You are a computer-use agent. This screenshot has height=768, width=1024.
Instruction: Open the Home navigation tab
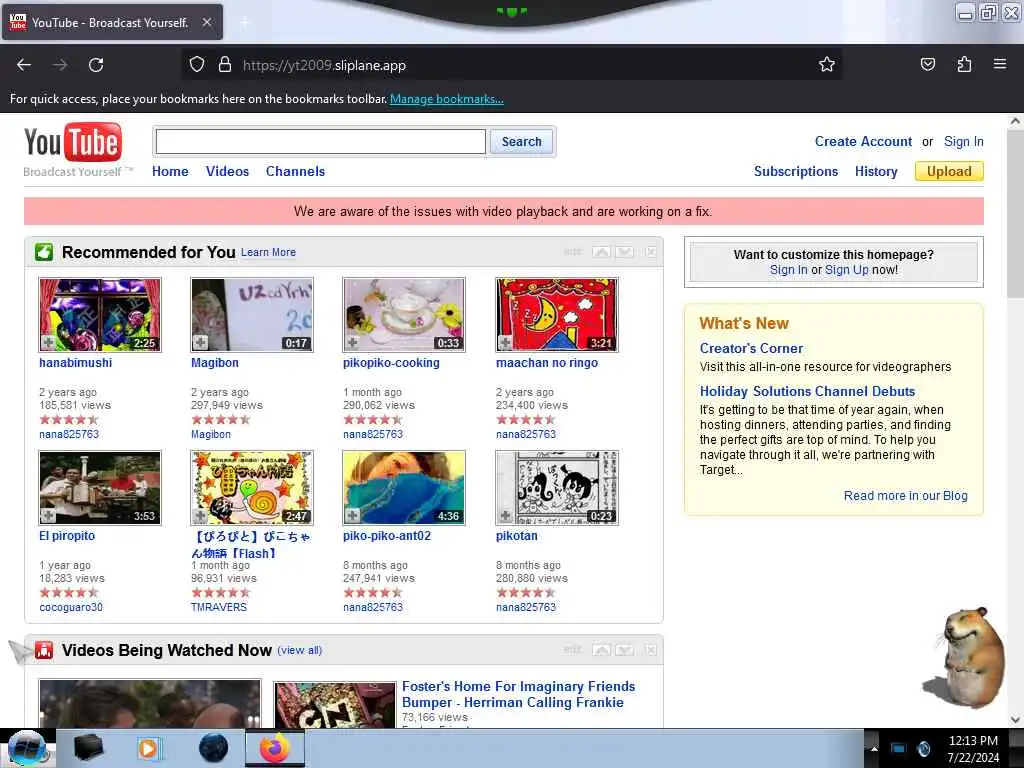170,171
